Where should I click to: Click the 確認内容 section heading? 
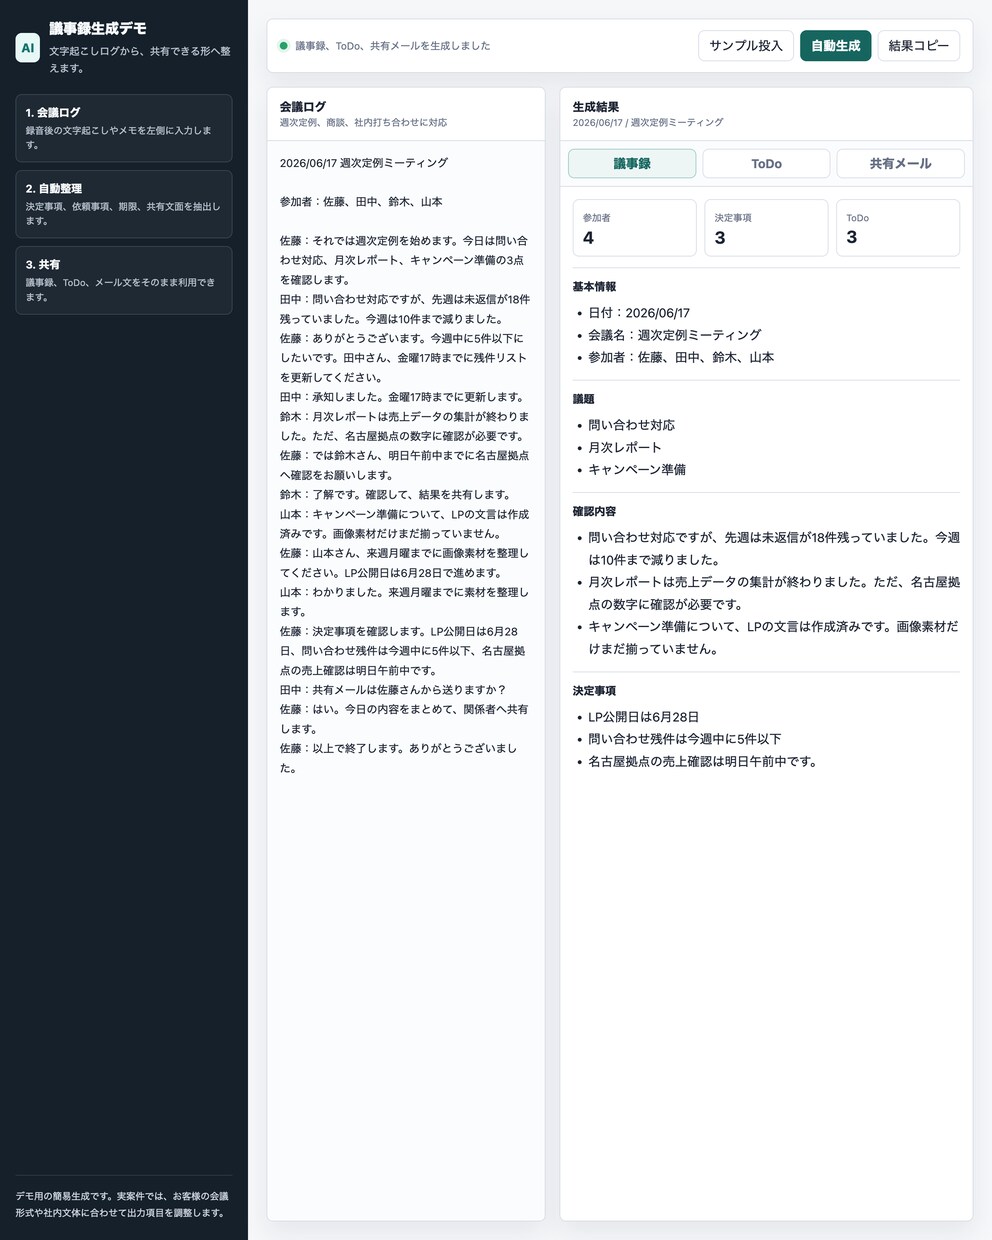click(x=594, y=511)
